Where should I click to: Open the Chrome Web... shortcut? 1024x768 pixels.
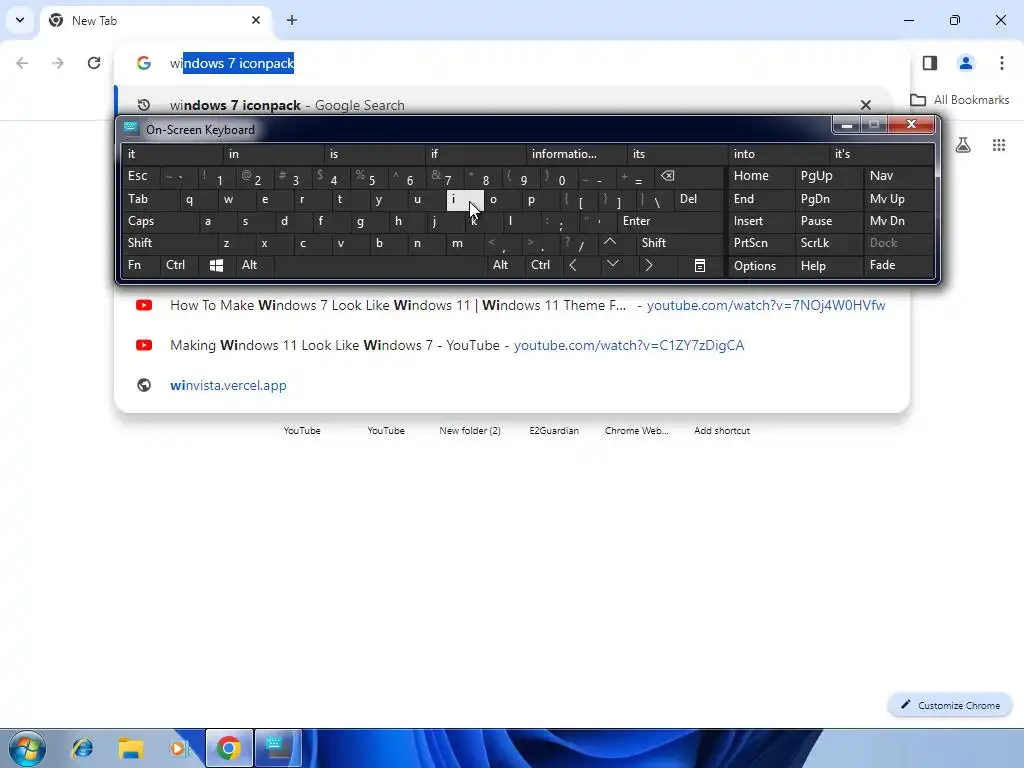[x=637, y=431]
